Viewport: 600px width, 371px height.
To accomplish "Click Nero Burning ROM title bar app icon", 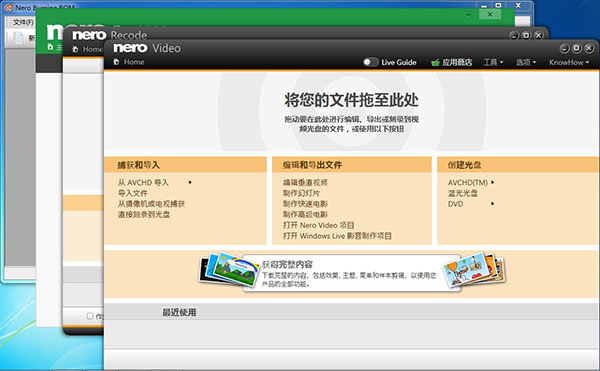I will pyautogui.click(x=8, y=7).
